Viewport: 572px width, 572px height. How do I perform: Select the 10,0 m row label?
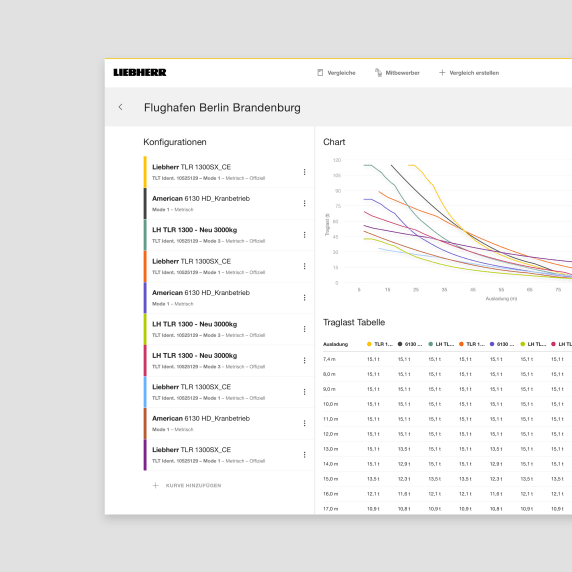click(331, 404)
